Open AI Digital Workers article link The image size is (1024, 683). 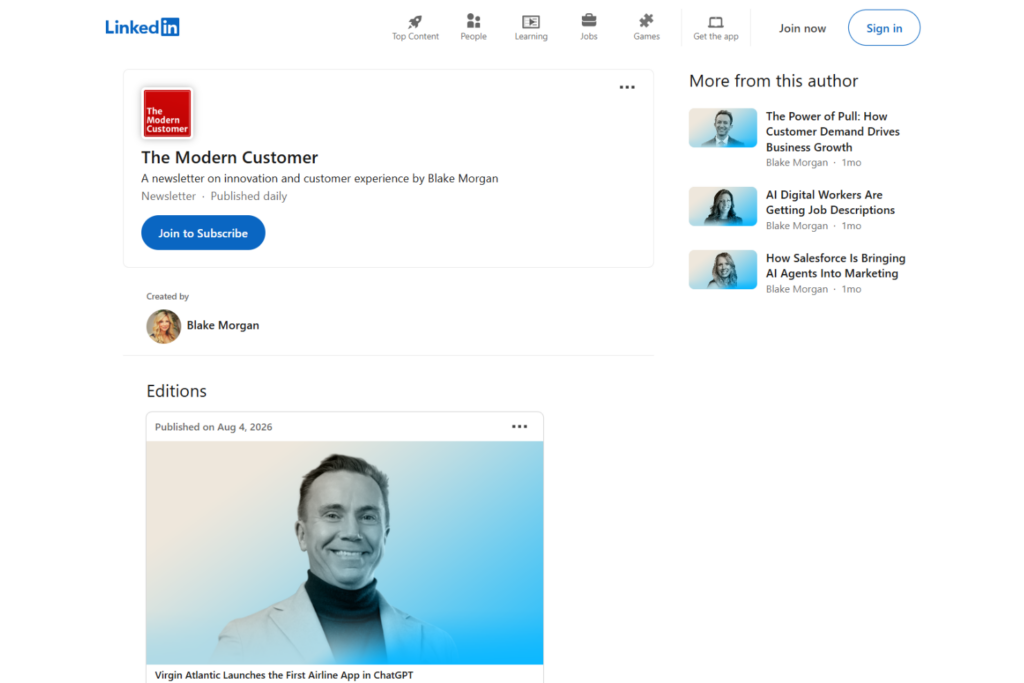(x=830, y=202)
